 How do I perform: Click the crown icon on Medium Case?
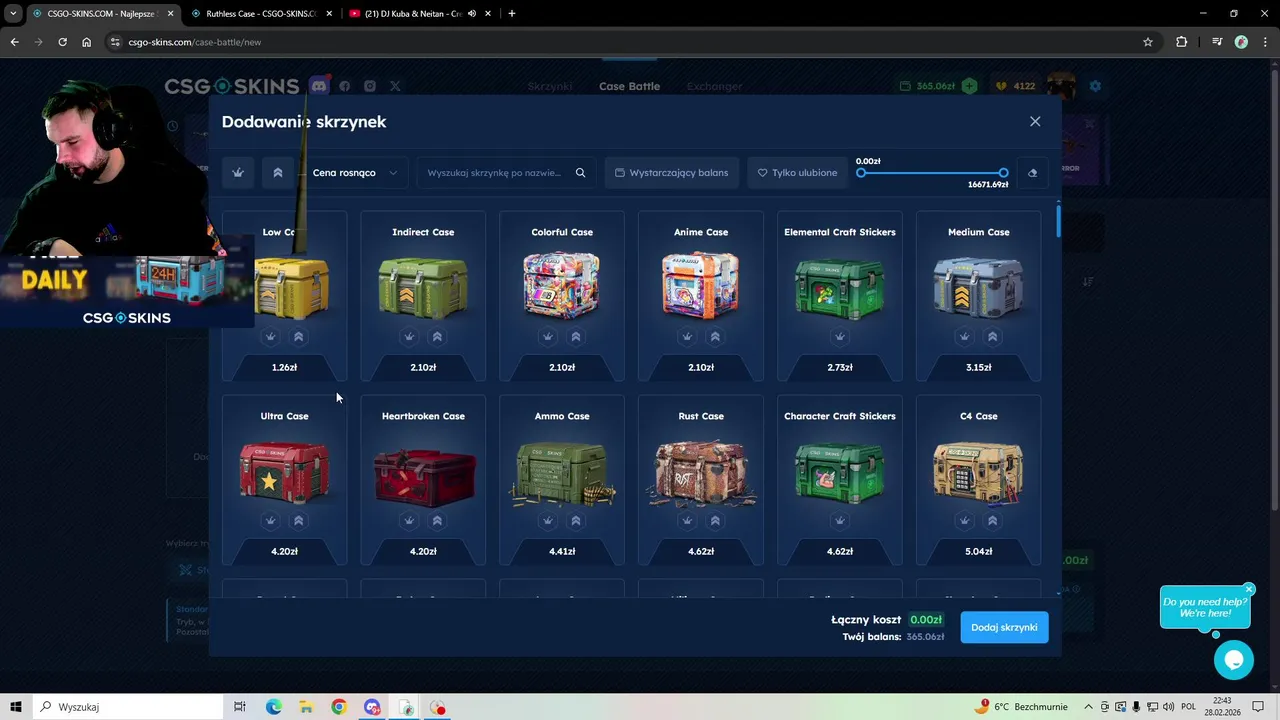click(965, 337)
